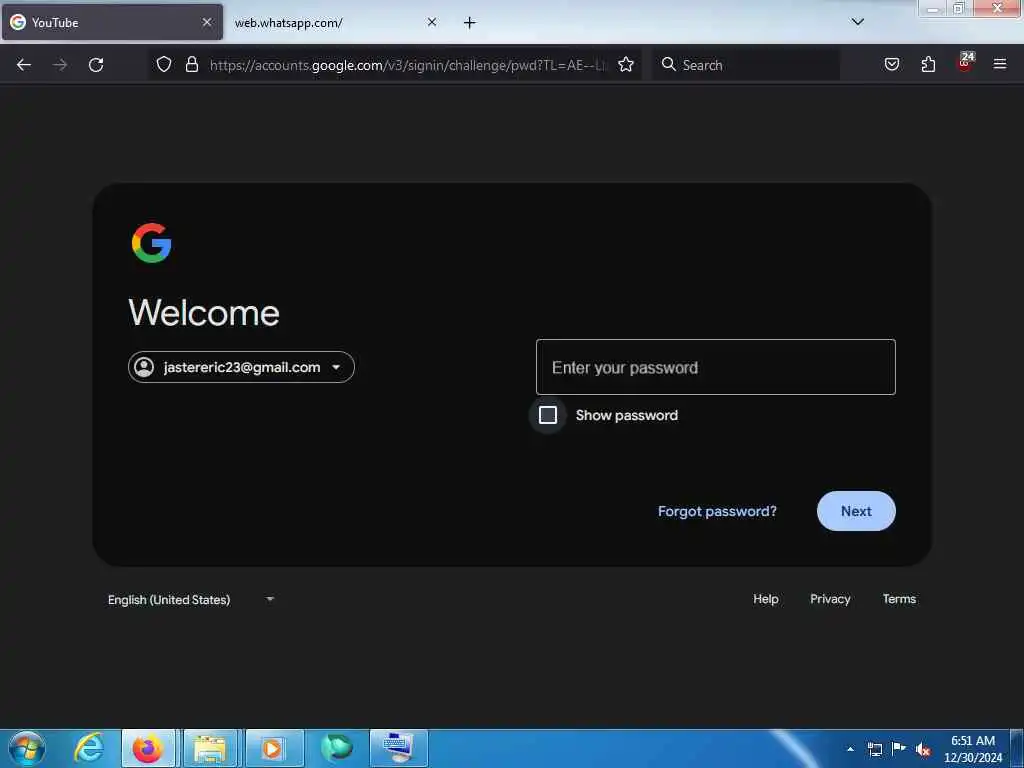Viewport: 1024px width, 768px height.
Task: Click the network tray icon
Action: [875, 749]
